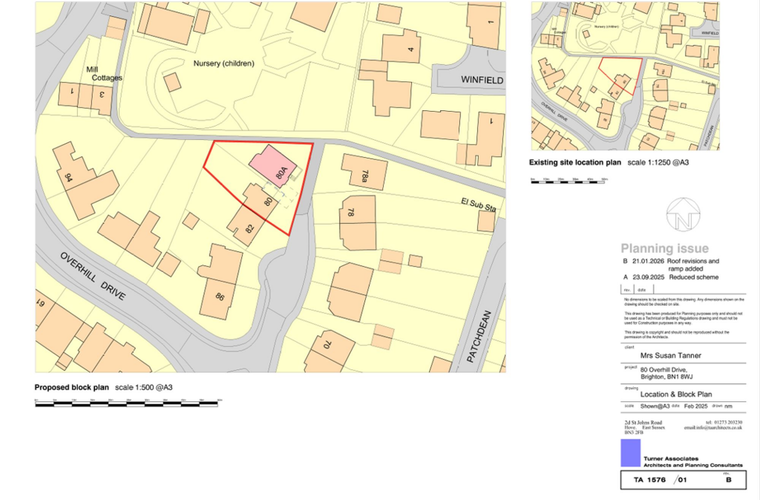Image resolution: width=760 pixels, height=500 pixels.
Task: Select building number 82 inside red boundary
Action: click(x=248, y=227)
